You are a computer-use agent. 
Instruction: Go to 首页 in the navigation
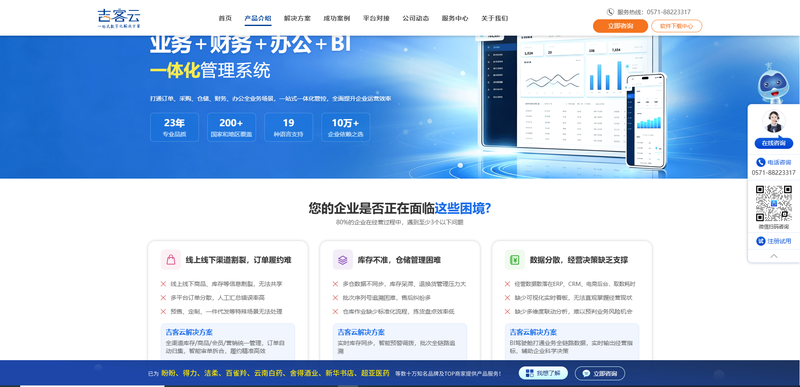[x=225, y=18]
